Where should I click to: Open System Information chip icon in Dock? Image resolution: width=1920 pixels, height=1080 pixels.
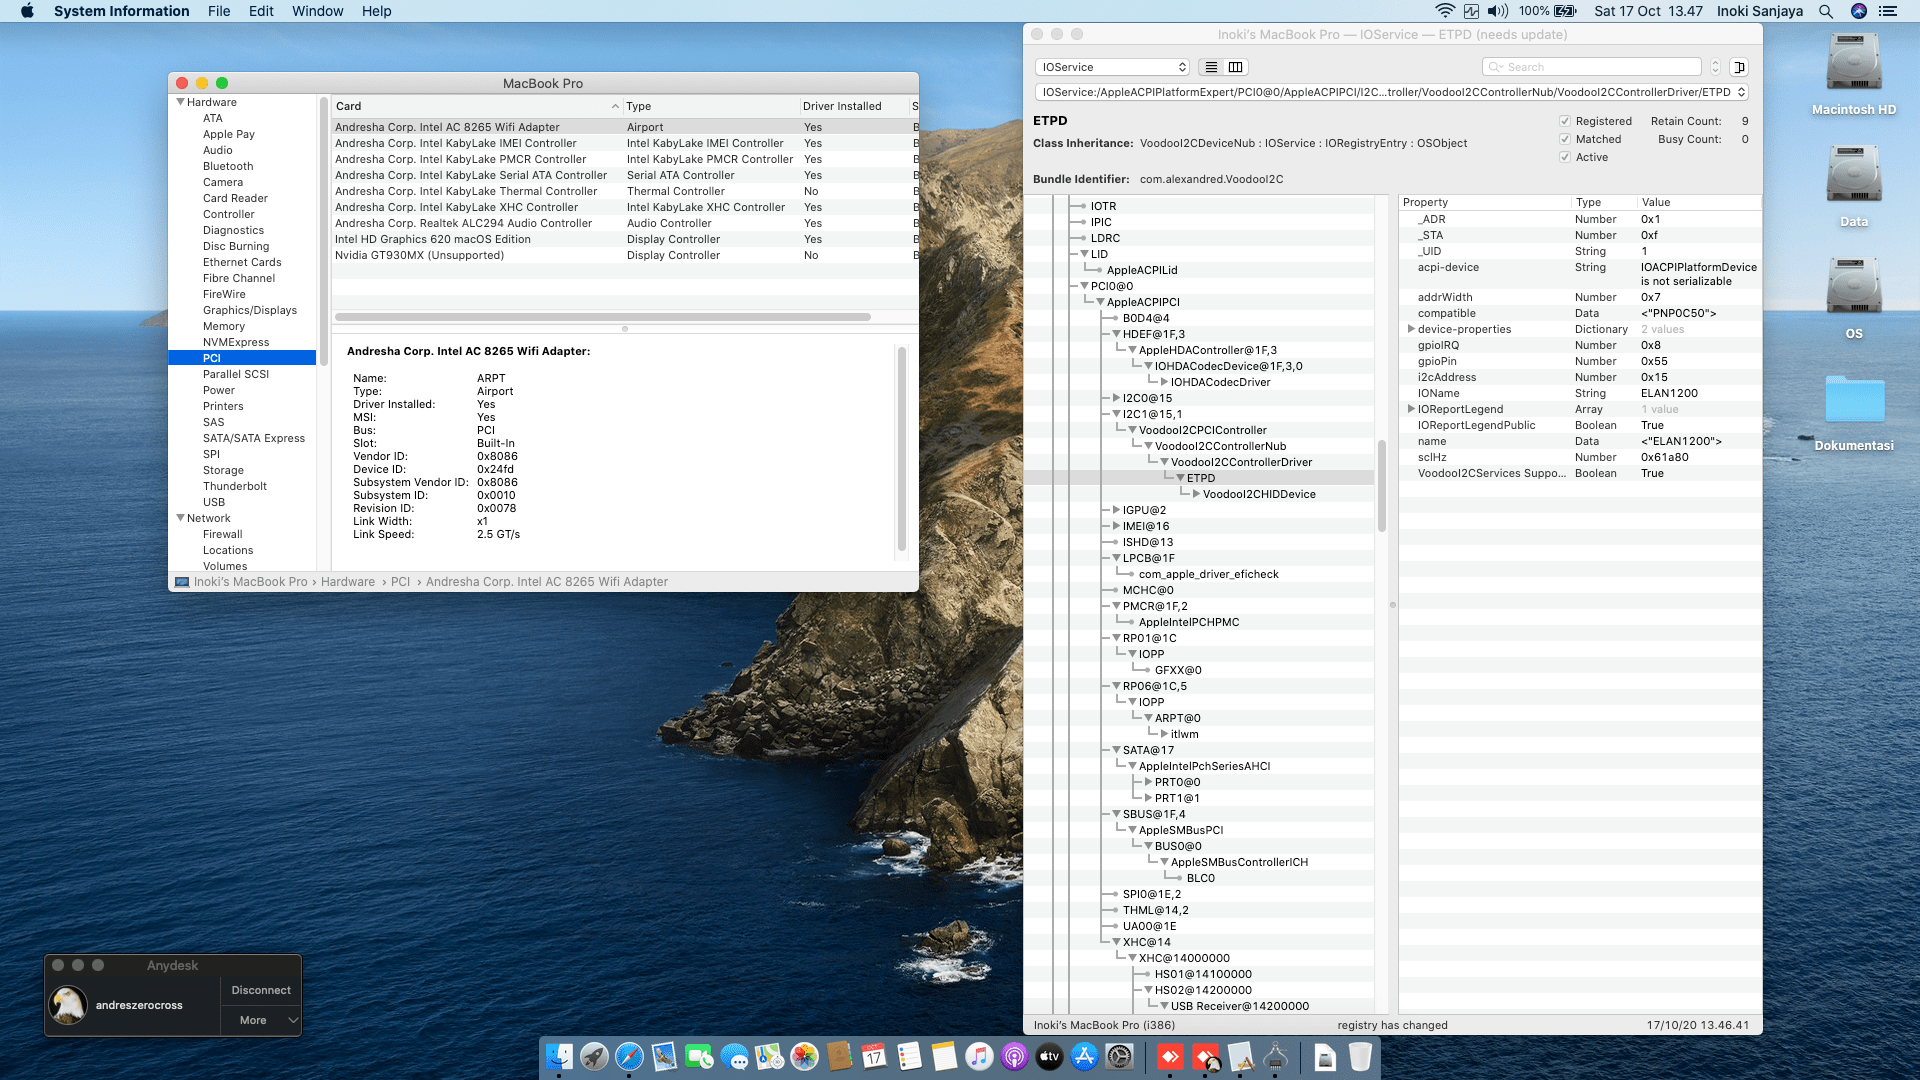click(x=1275, y=1056)
